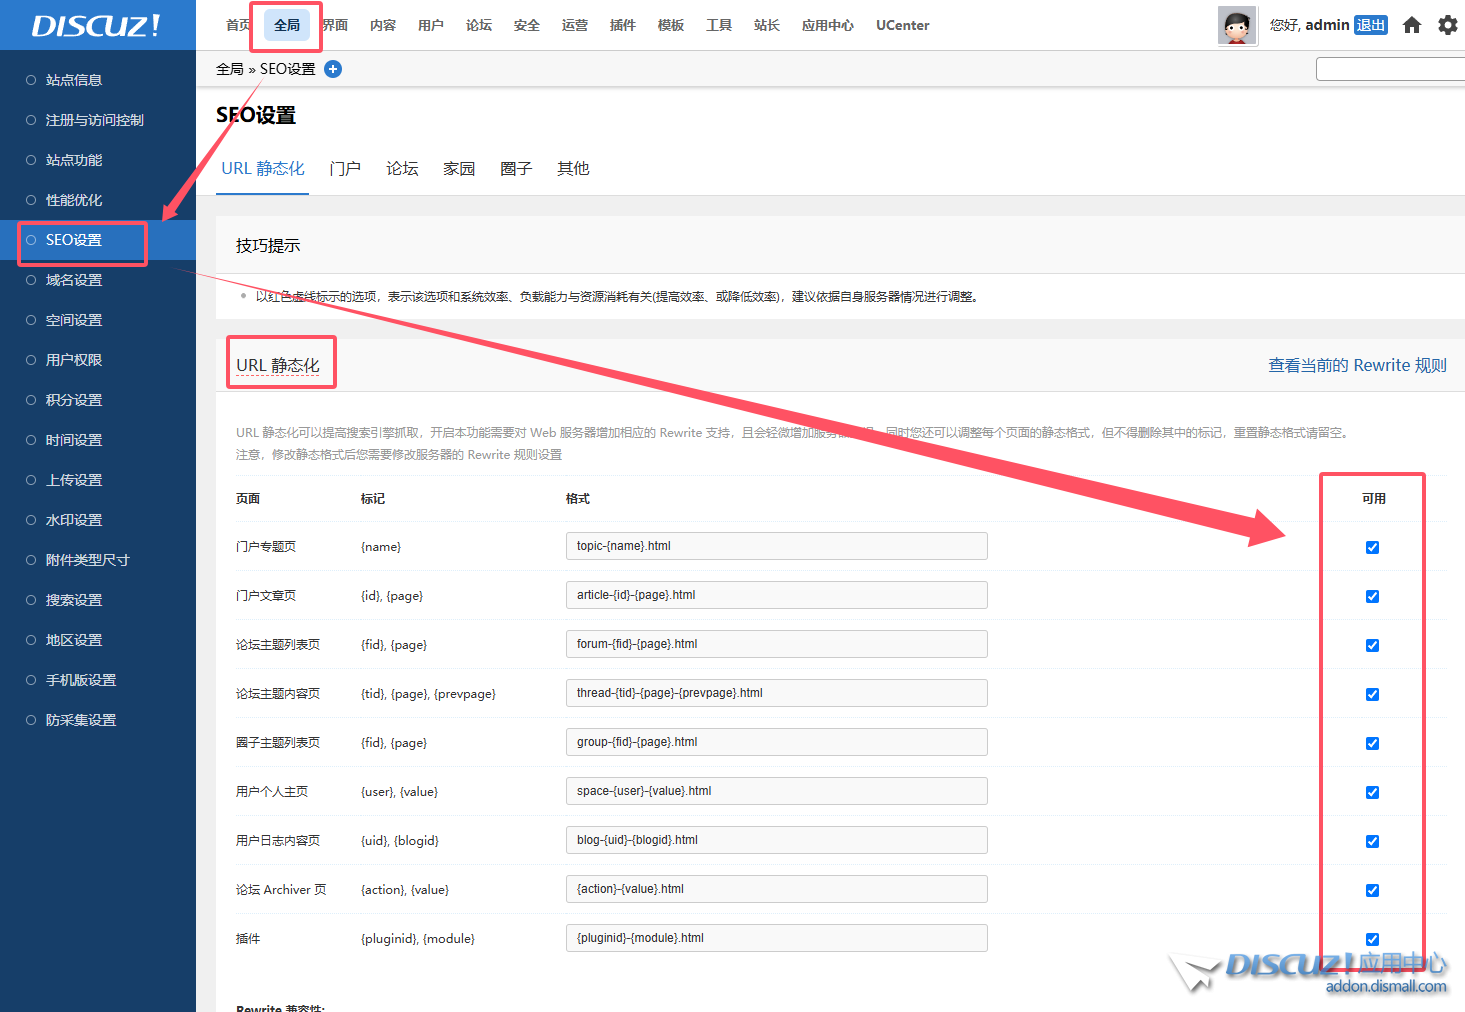Image resolution: width=1465 pixels, height=1012 pixels.
Task: Uncheck the 门户专题页 availability checkbox
Action: 1372,547
